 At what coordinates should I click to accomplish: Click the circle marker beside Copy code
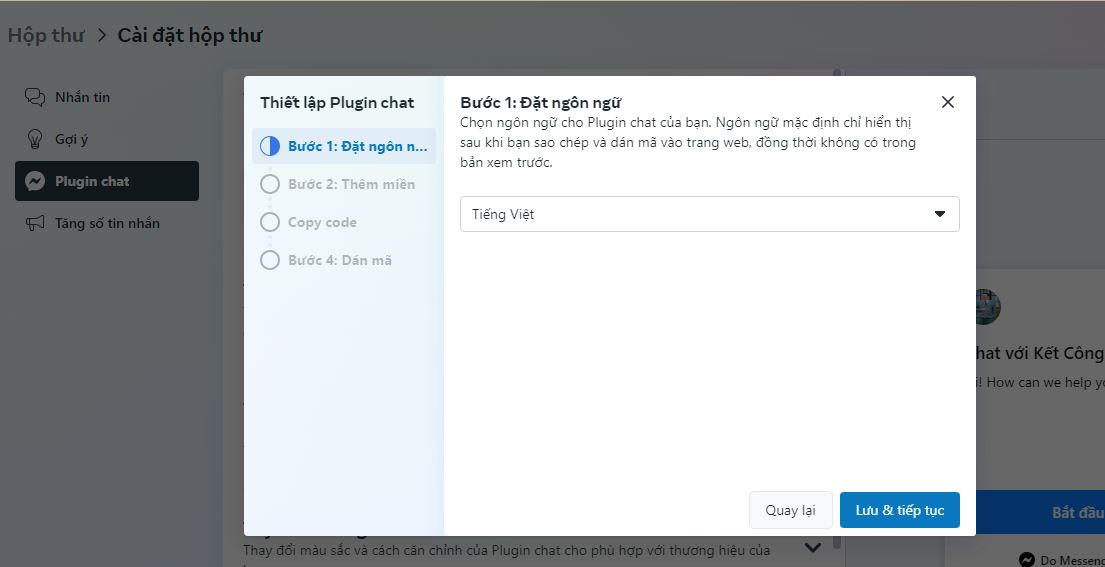270,222
